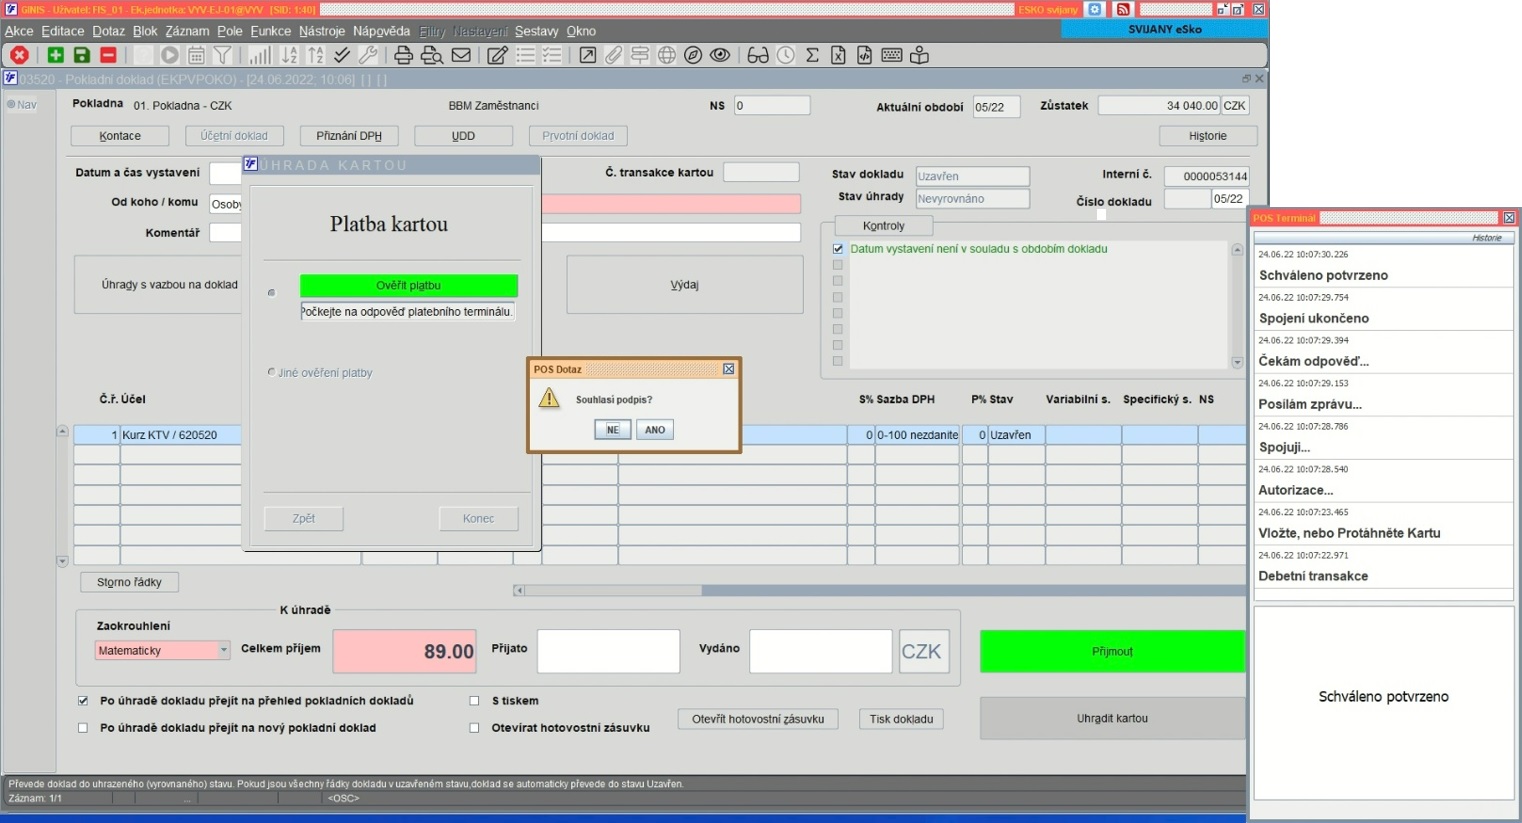Viewport: 1522px width, 823px height.
Task: Click the horizontal scrollbar under the table
Action: click(878, 590)
